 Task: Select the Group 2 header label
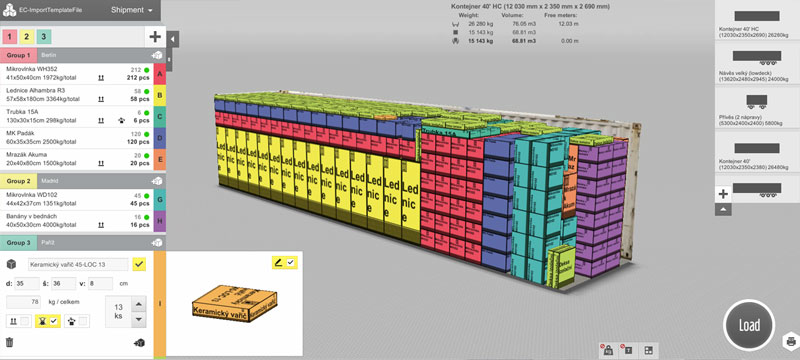18,181
